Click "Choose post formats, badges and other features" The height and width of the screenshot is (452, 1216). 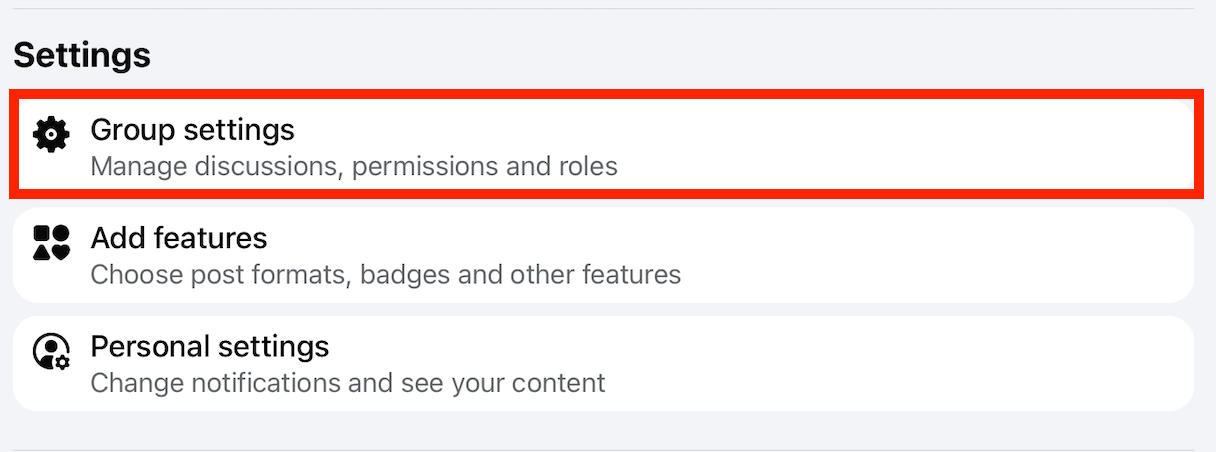point(386,274)
